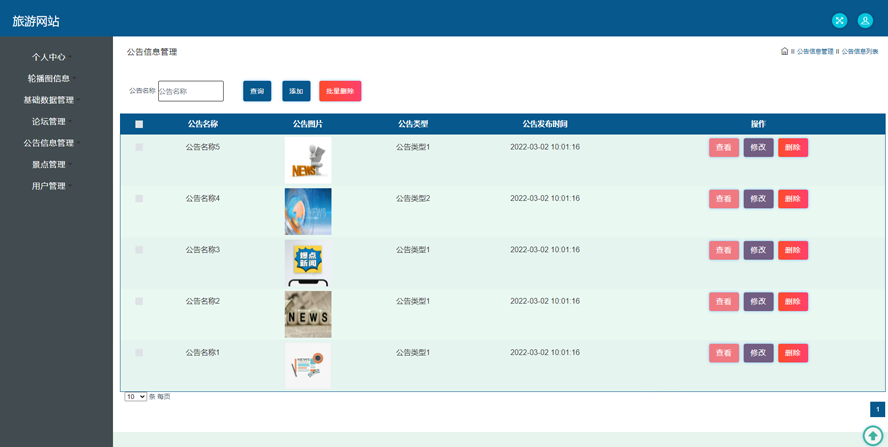Click the home icon in breadcrumb
The image size is (888, 447).
pyautogui.click(x=784, y=51)
